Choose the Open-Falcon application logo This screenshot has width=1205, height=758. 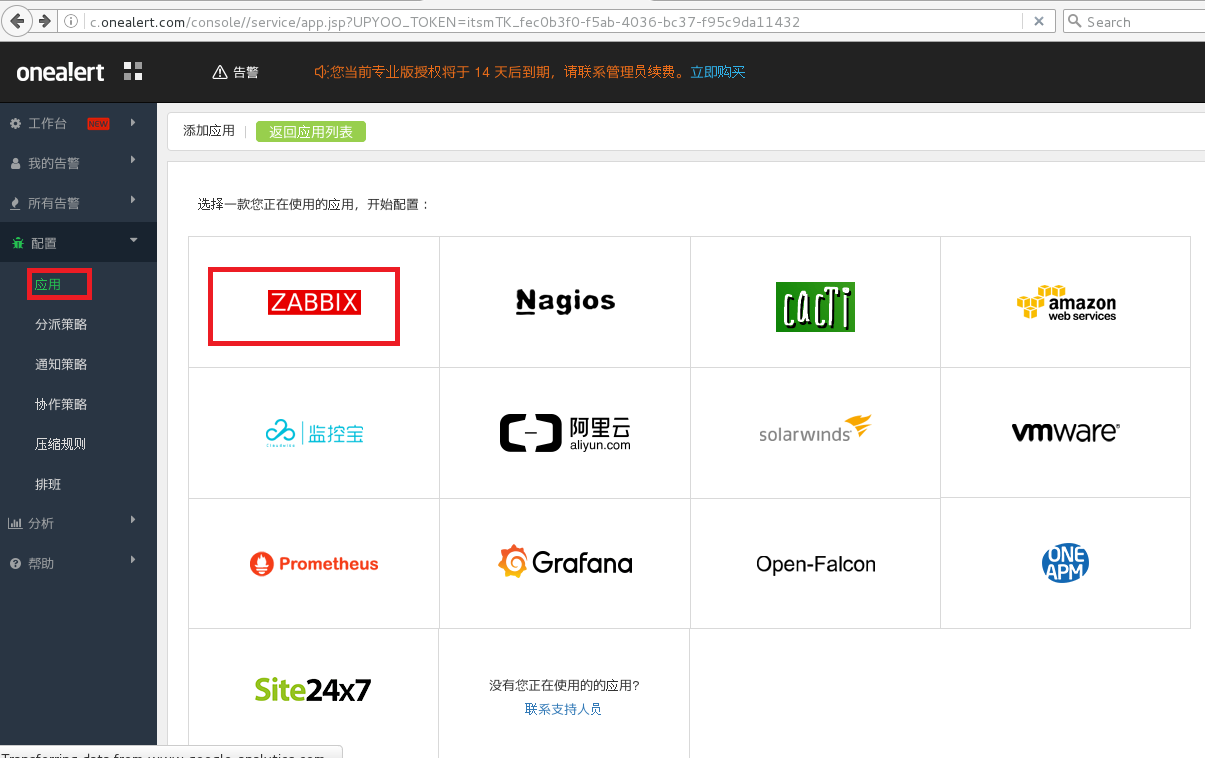[815, 564]
